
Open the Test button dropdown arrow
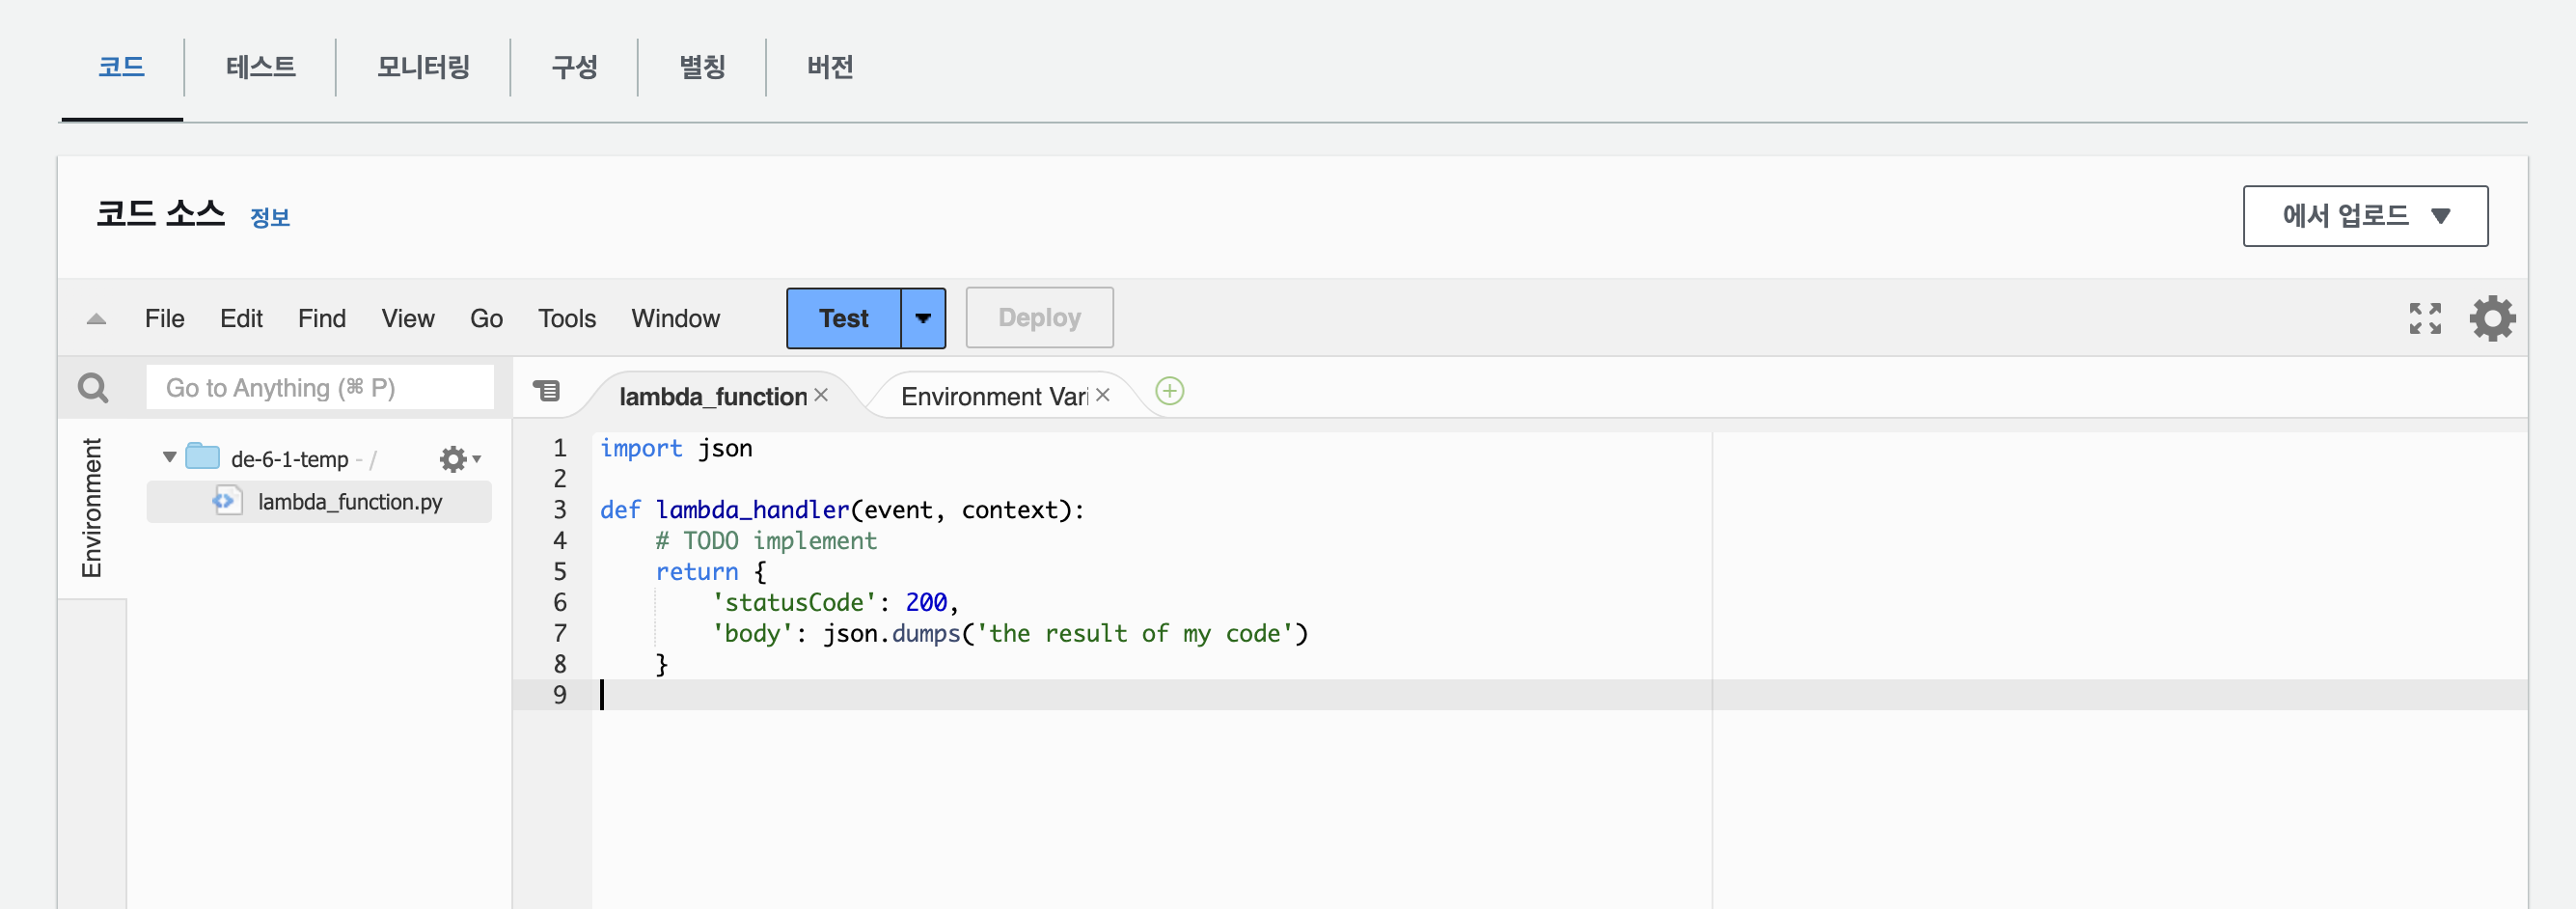point(923,319)
